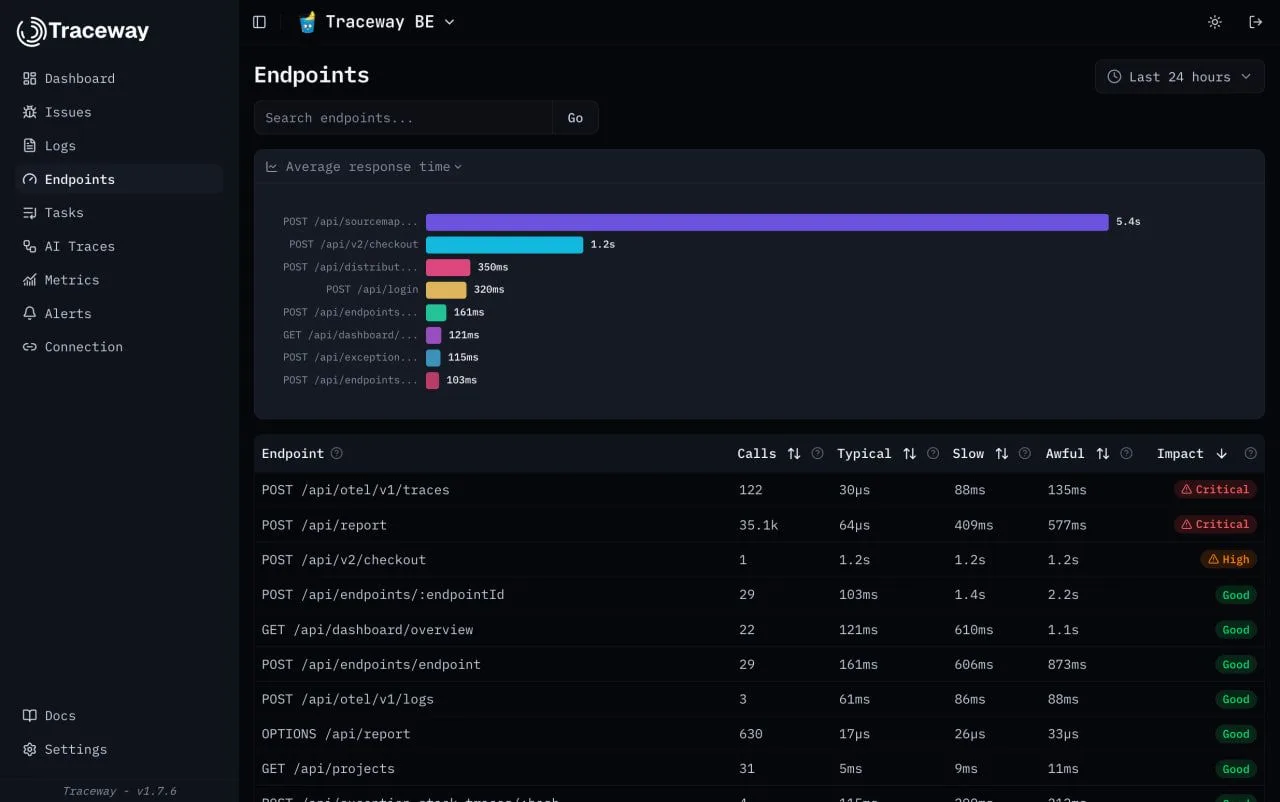Toggle the sidebar panel icon

pyautogui.click(x=260, y=22)
